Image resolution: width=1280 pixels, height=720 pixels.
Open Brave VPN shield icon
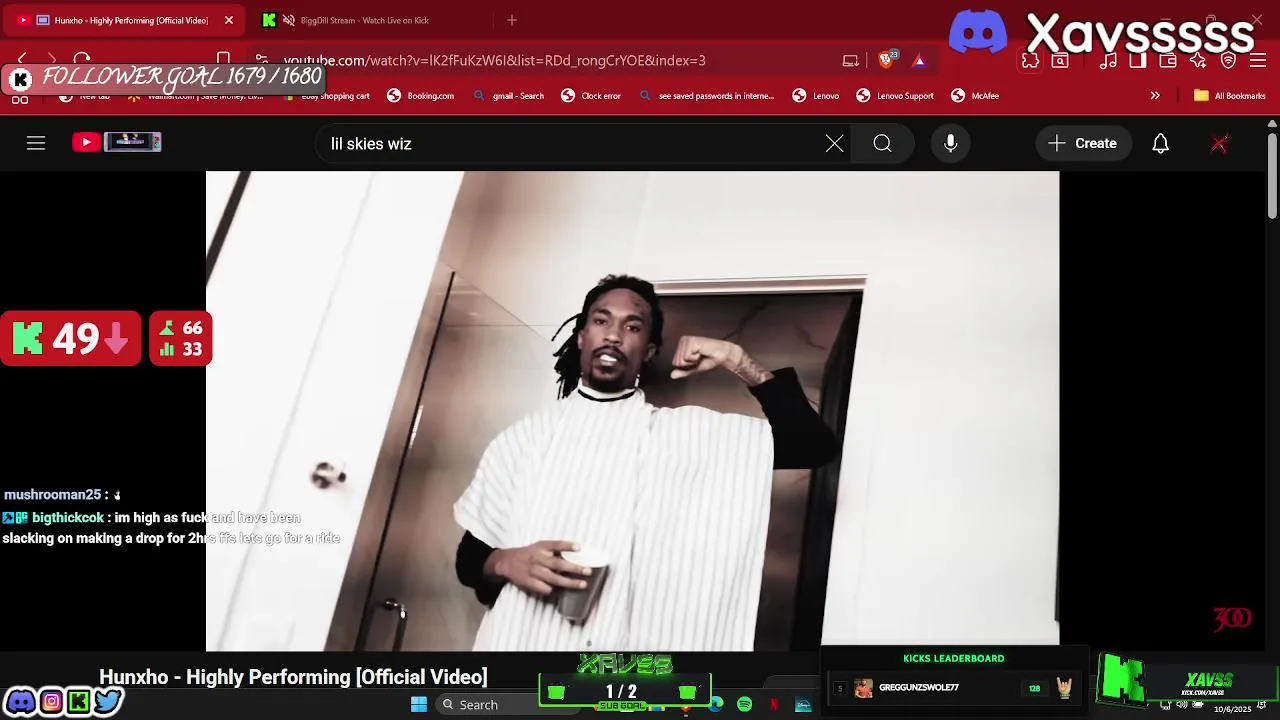coord(1228,61)
